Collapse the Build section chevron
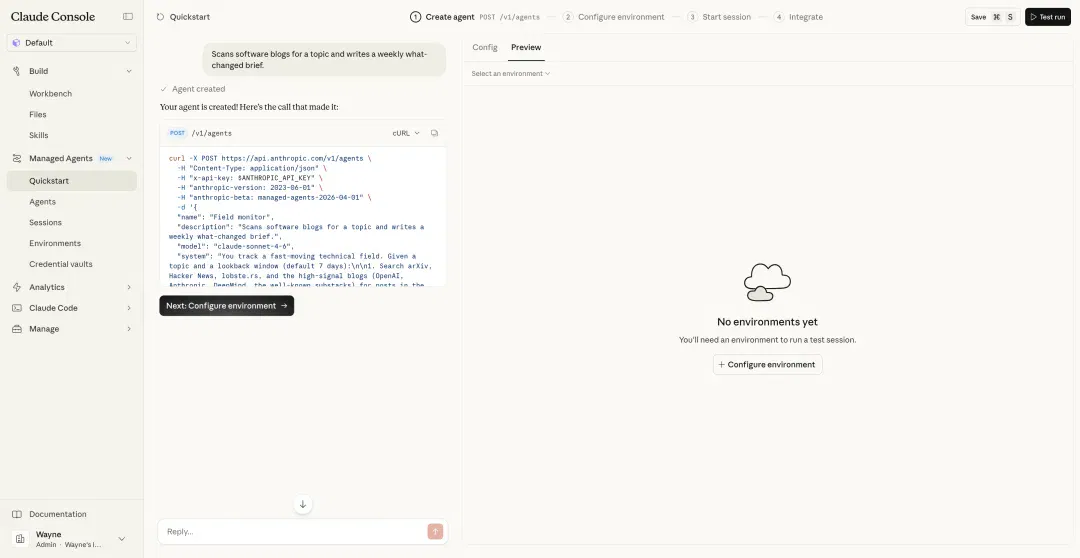The height and width of the screenshot is (558, 1080). pyautogui.click(x=129, y=71)
